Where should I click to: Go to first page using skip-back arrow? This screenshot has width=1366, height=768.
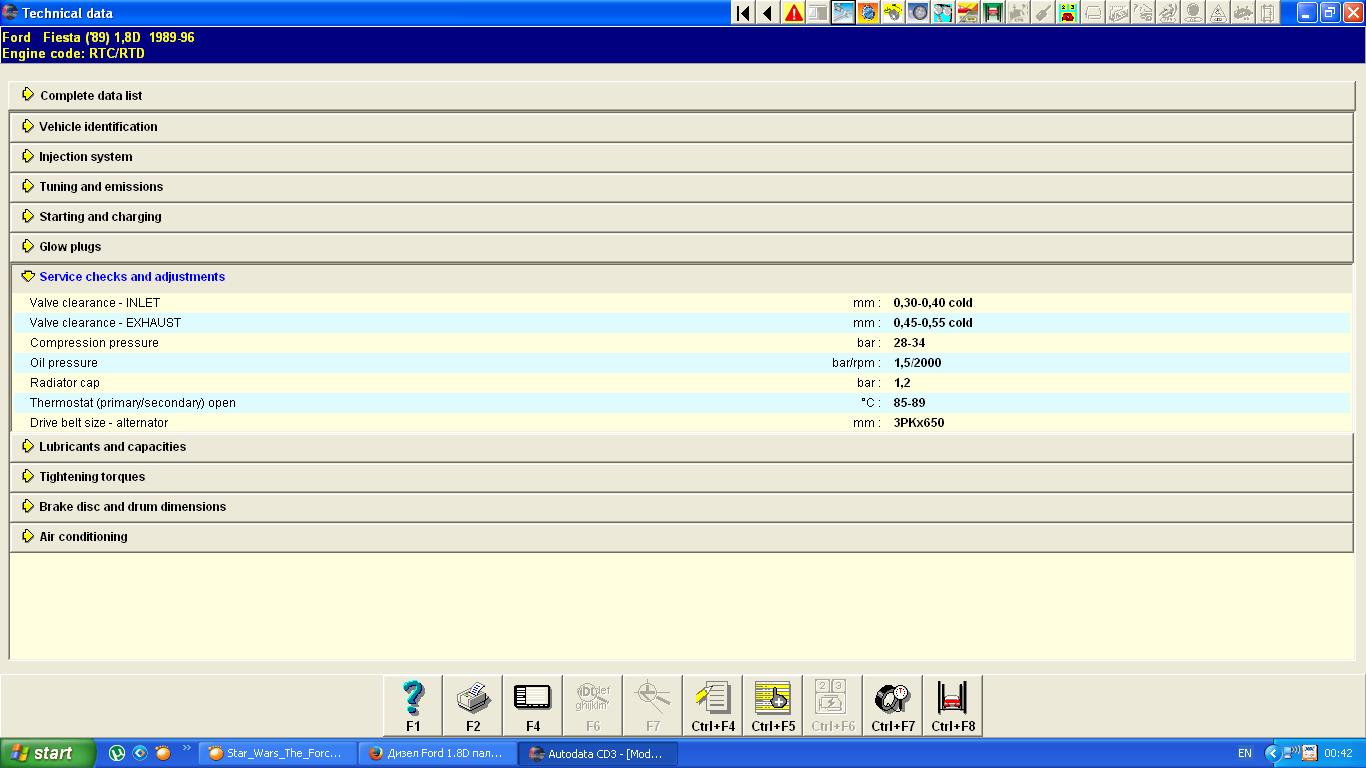(x=743, y=13)
